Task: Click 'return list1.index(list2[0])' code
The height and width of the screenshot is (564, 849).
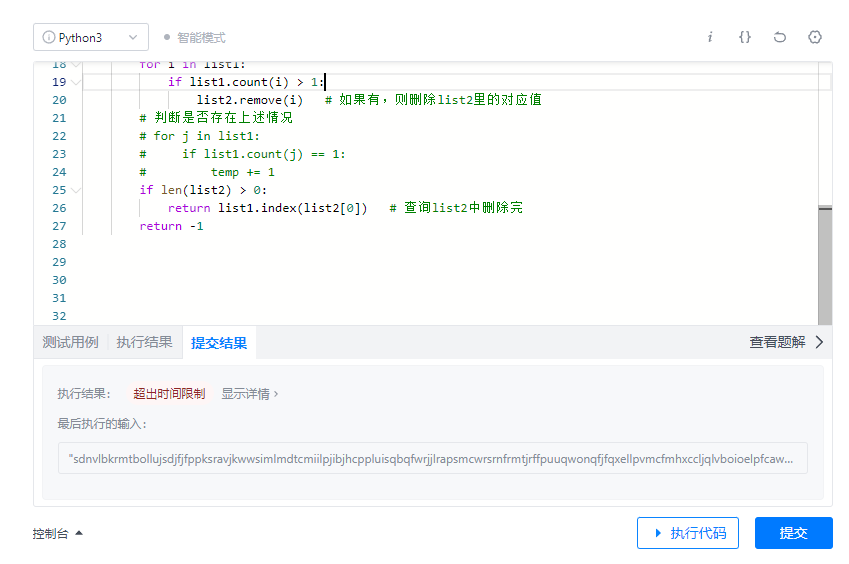Action: 267,208
